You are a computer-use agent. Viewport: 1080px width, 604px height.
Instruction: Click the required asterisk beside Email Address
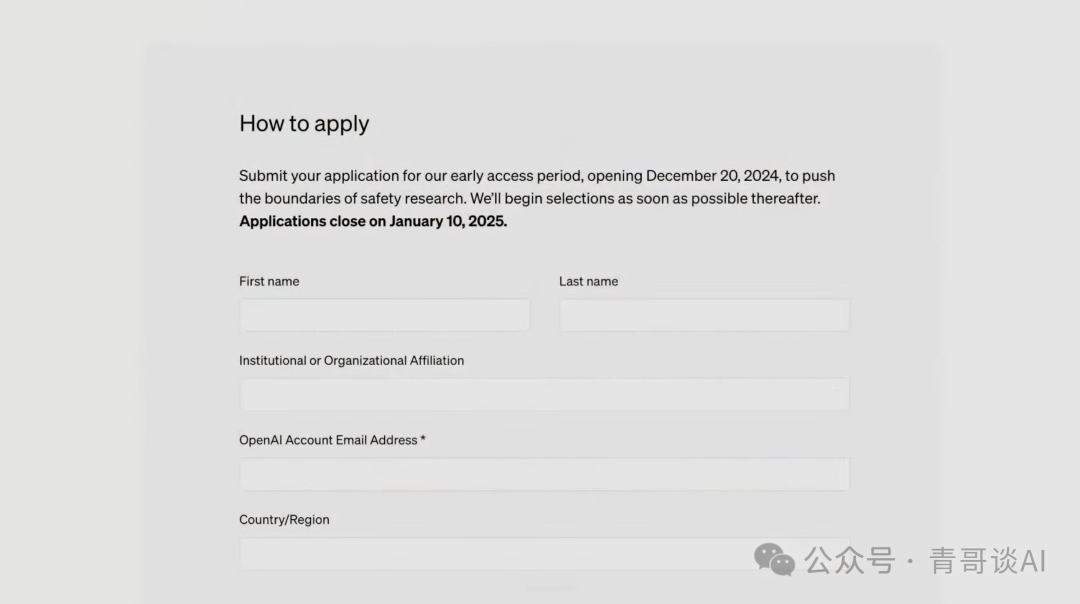[423, 439]
